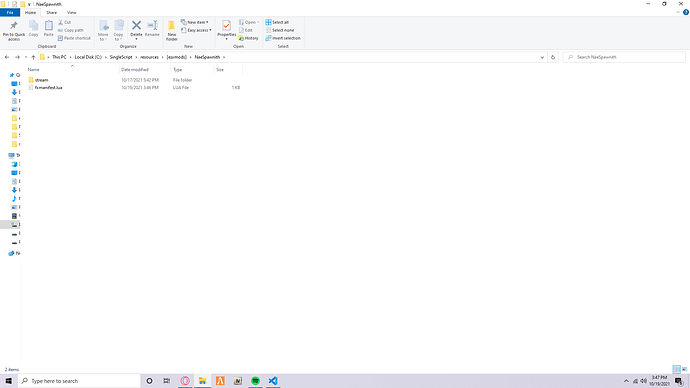
Task: Click the Copy ribbon button
Action: pyautogui.click(x=33, y=29)
